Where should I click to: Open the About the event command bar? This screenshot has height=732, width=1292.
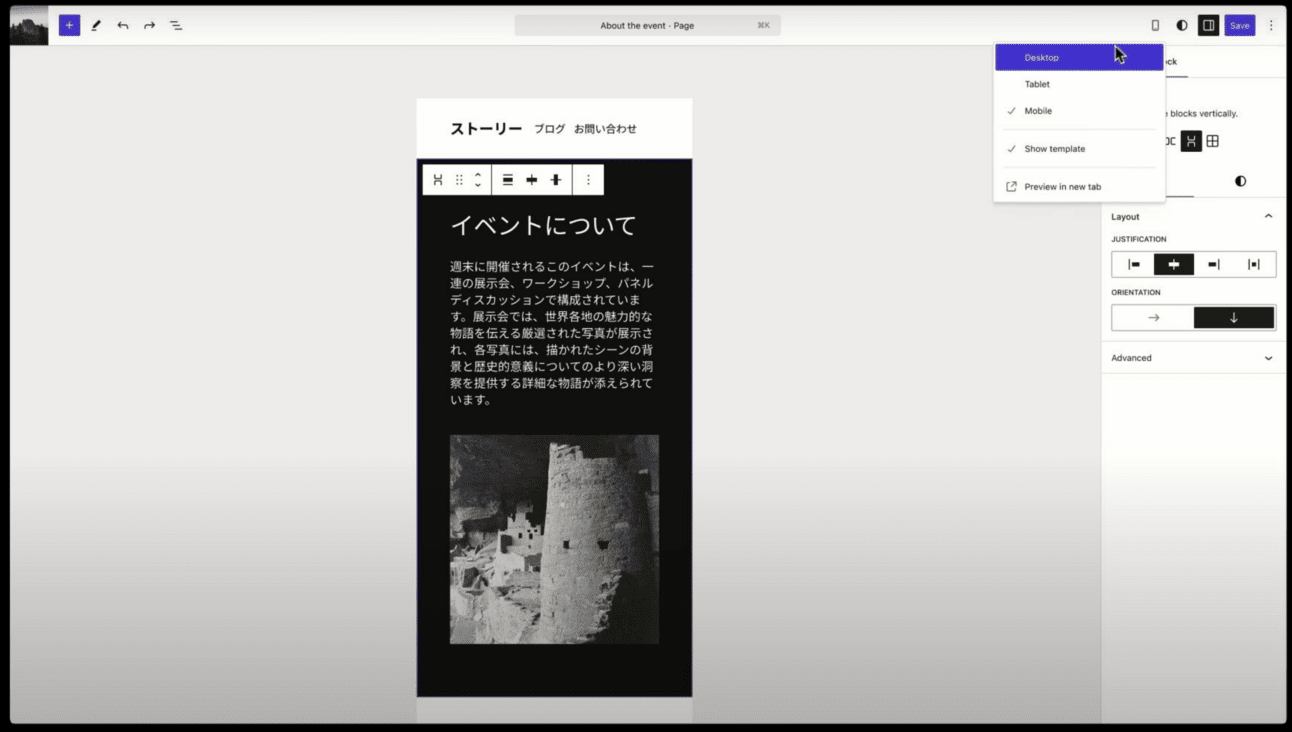click(647, 25)
